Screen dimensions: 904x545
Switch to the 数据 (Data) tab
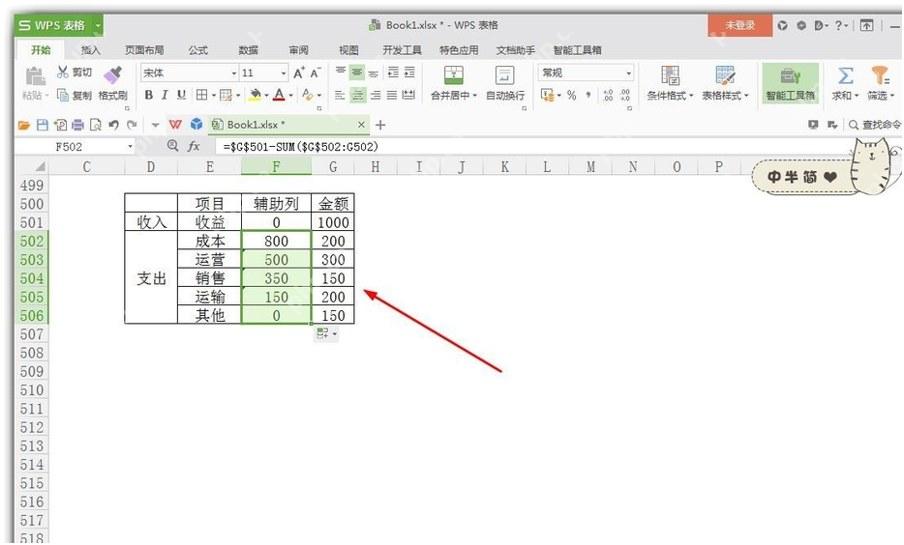[248, 50]
